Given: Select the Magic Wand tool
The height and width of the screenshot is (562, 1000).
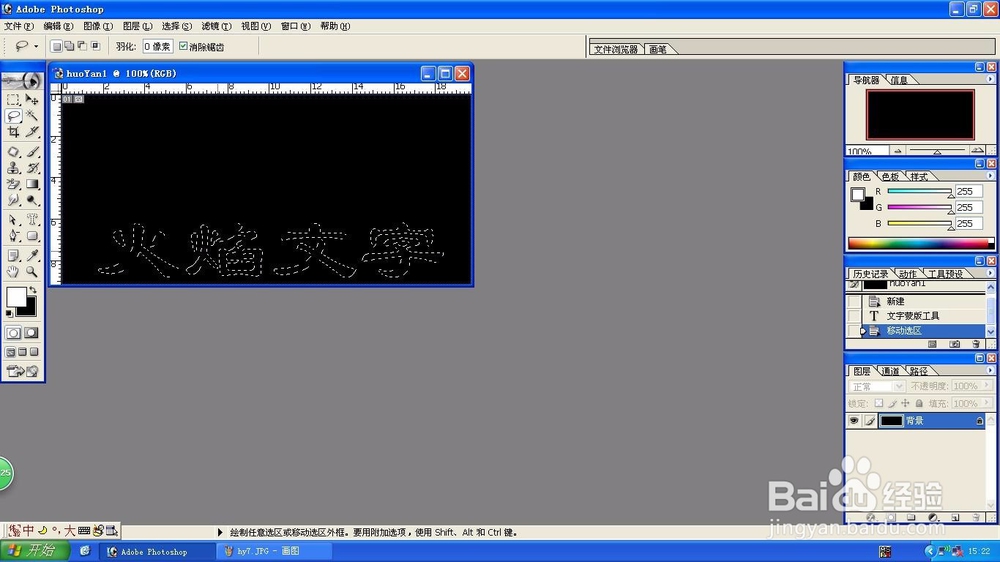Looking at the screenshot, I should (32, 115).
